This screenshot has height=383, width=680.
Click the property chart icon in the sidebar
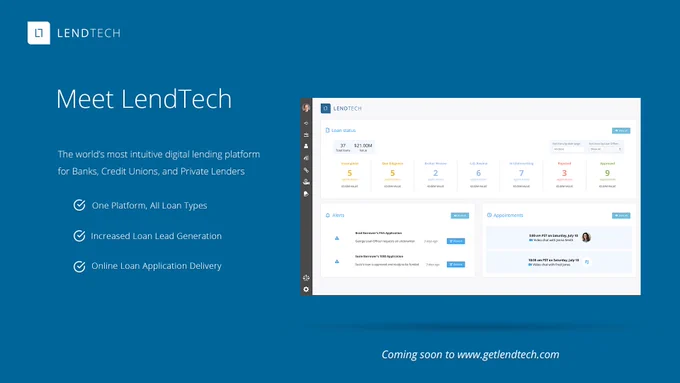tap(306, 158)
